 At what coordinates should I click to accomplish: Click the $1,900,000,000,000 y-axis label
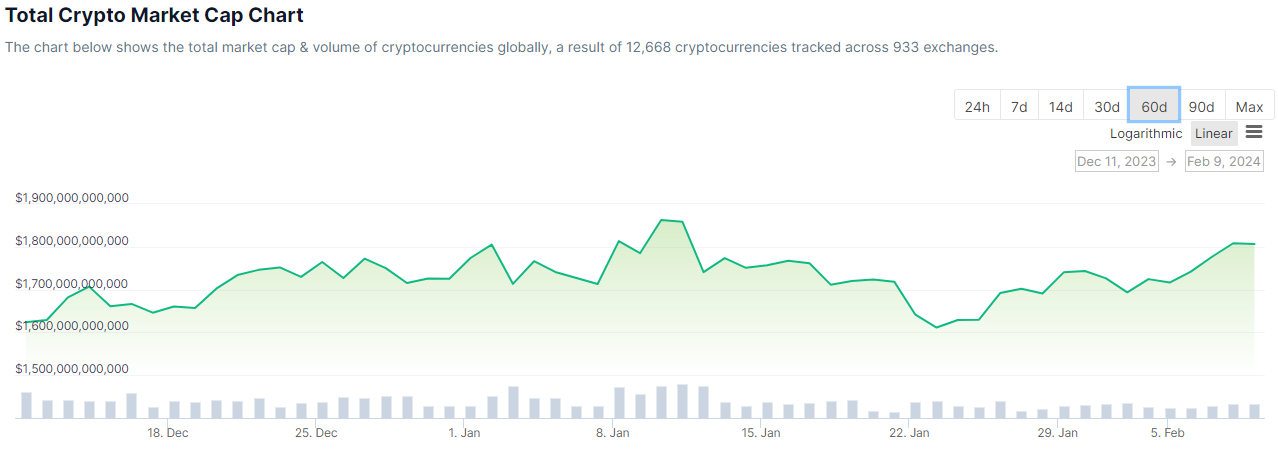pyautogui.click(x=72, y=198)
